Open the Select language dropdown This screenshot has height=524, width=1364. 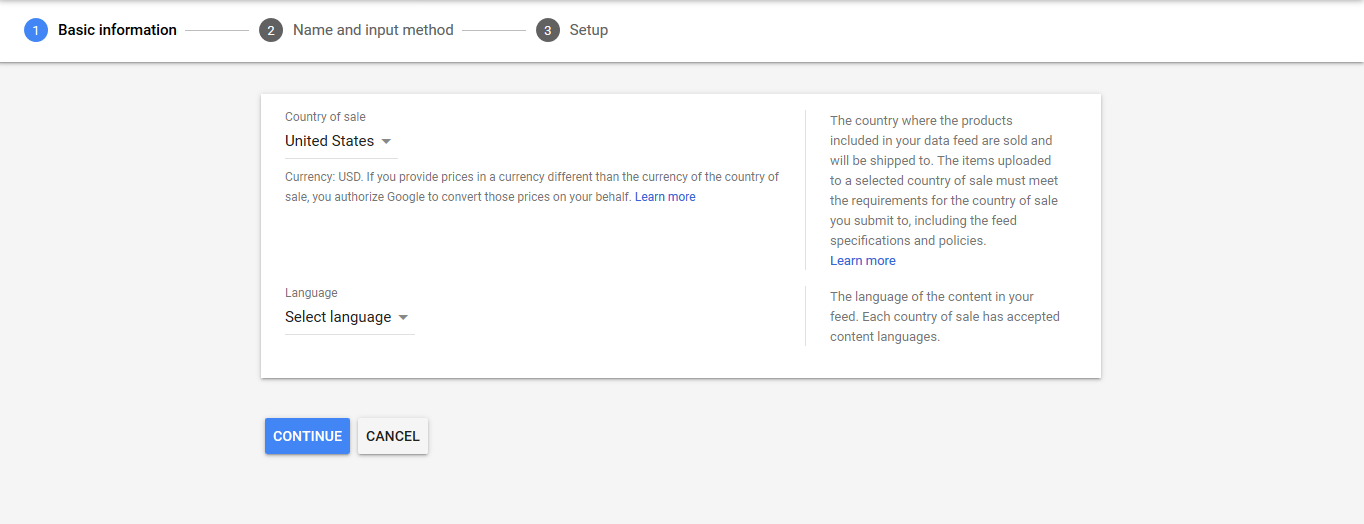tap(339, 317)
